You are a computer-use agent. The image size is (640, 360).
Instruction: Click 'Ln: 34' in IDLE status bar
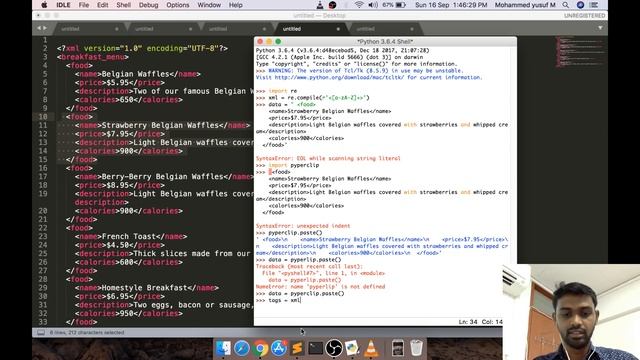[468, 322]
